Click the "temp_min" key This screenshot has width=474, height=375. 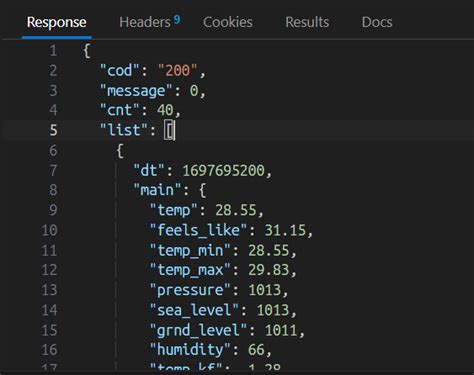click(x=190, y=250)
